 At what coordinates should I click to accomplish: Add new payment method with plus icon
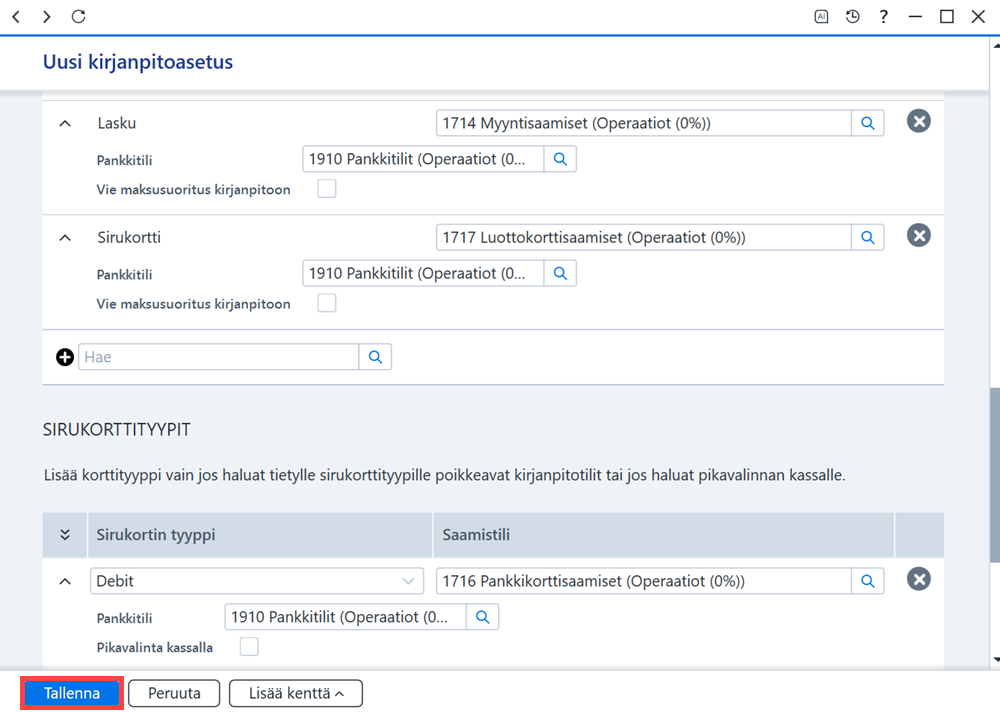click(x=64, y=357)
